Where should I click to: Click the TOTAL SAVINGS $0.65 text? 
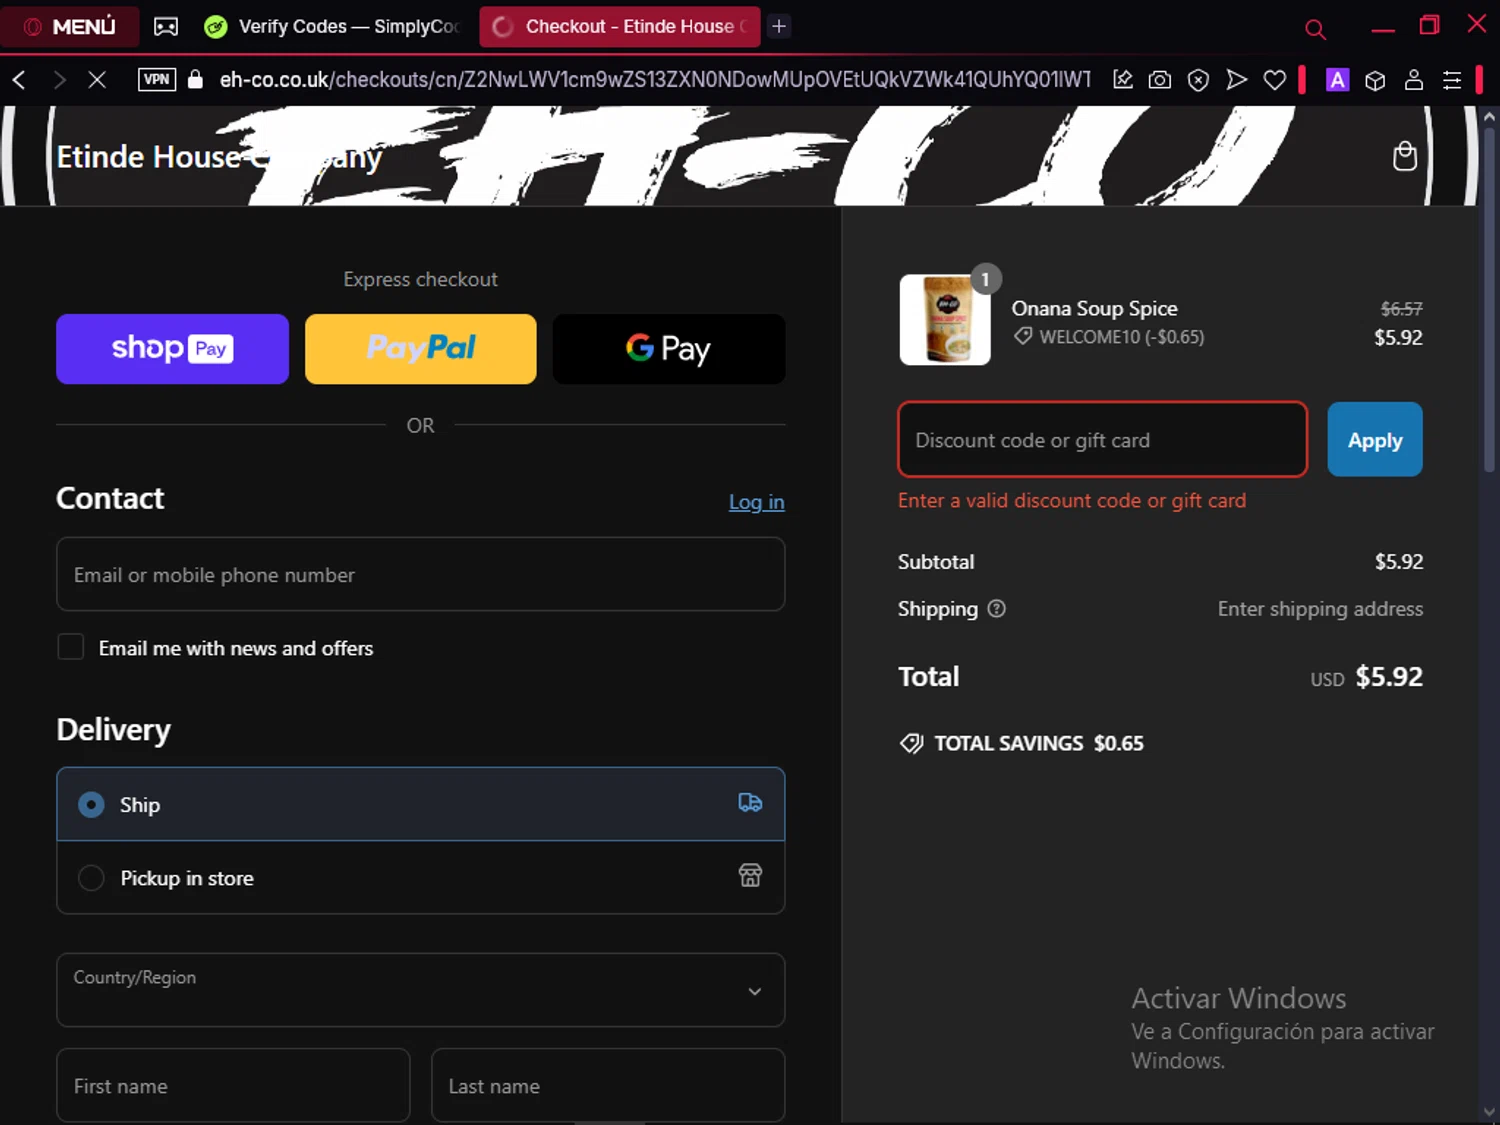coord(1039,744)
